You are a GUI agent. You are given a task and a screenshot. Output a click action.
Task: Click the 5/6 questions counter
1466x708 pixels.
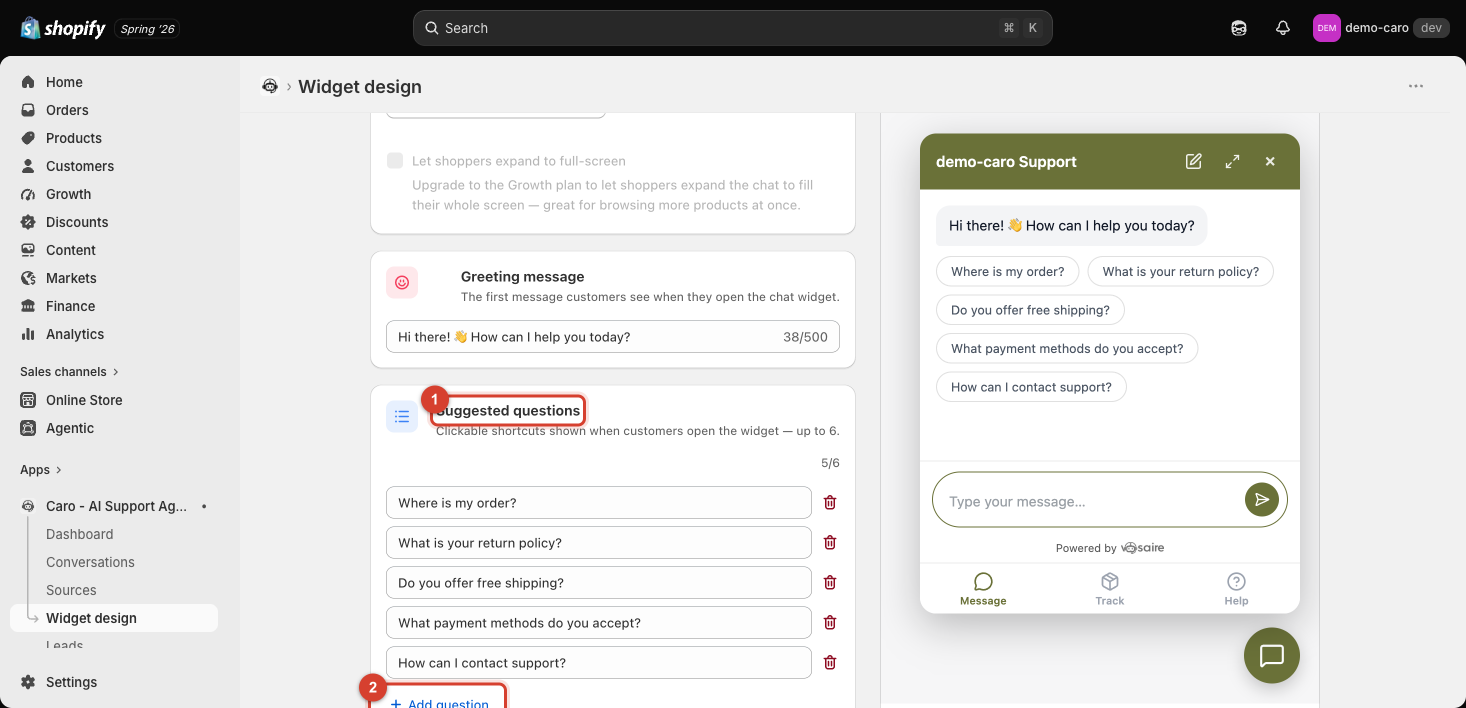tap(830, 463)
